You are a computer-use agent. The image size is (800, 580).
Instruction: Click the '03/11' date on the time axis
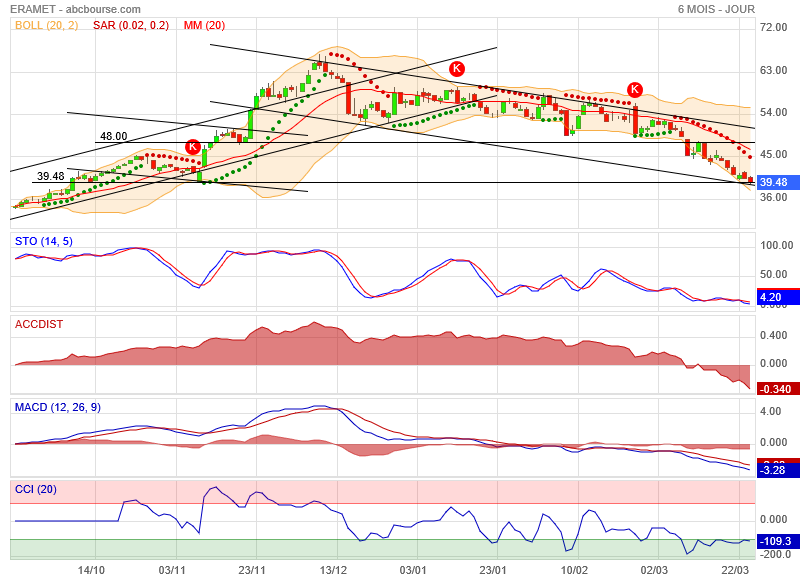(x=172, y=570)
